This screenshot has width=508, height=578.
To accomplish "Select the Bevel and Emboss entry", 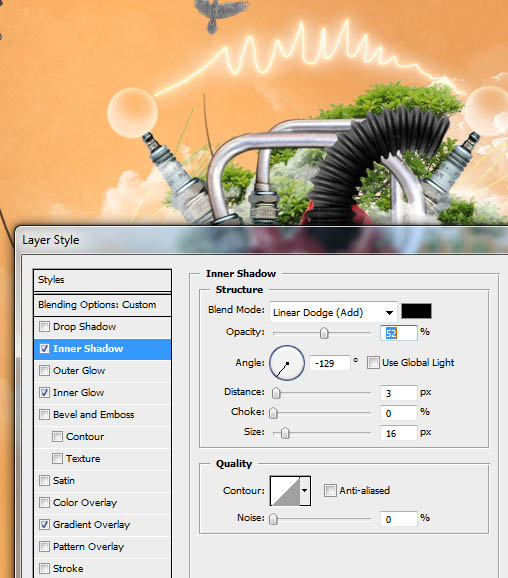I will tap(102, 415).
